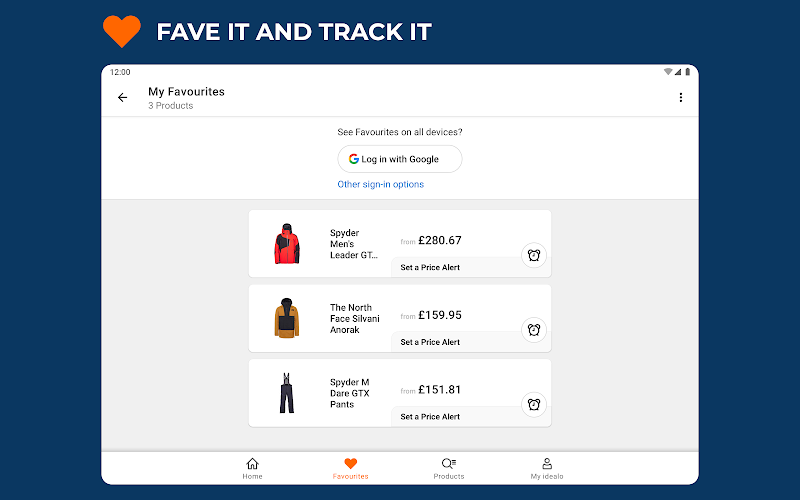Open the black Spyder pants thumbnail

point(287,393)
